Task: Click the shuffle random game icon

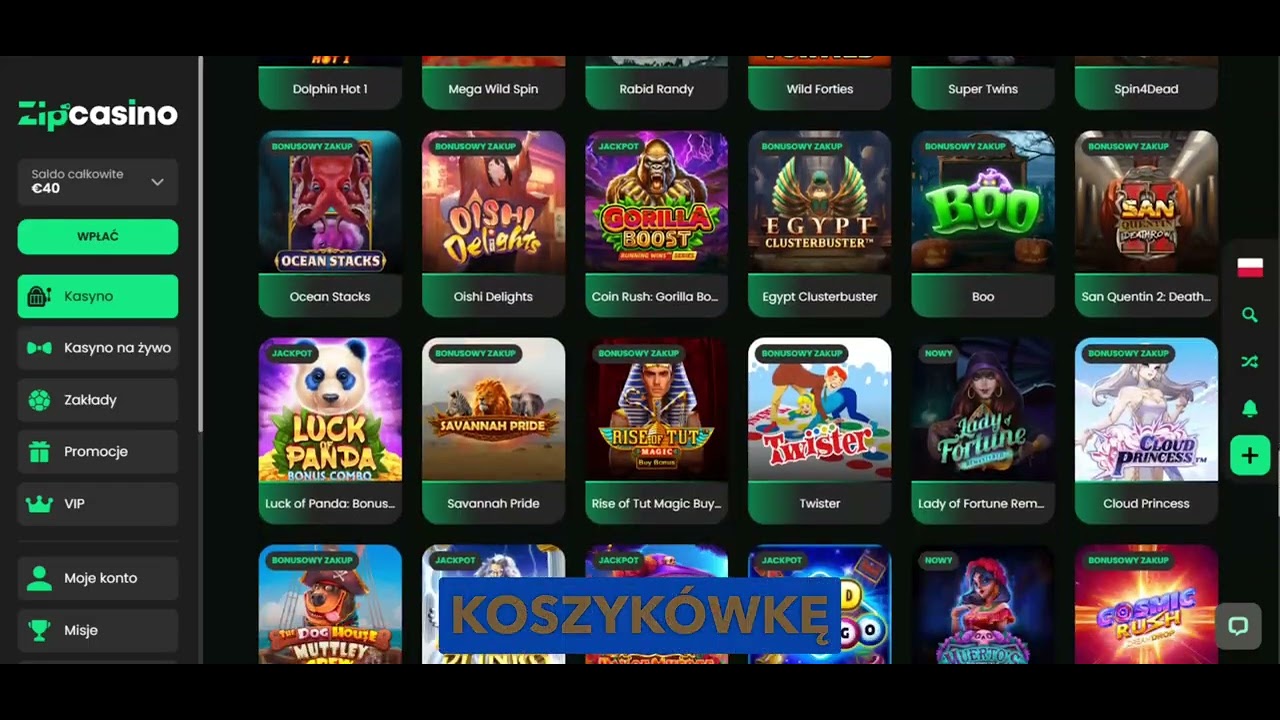Action: (1249, 362)
